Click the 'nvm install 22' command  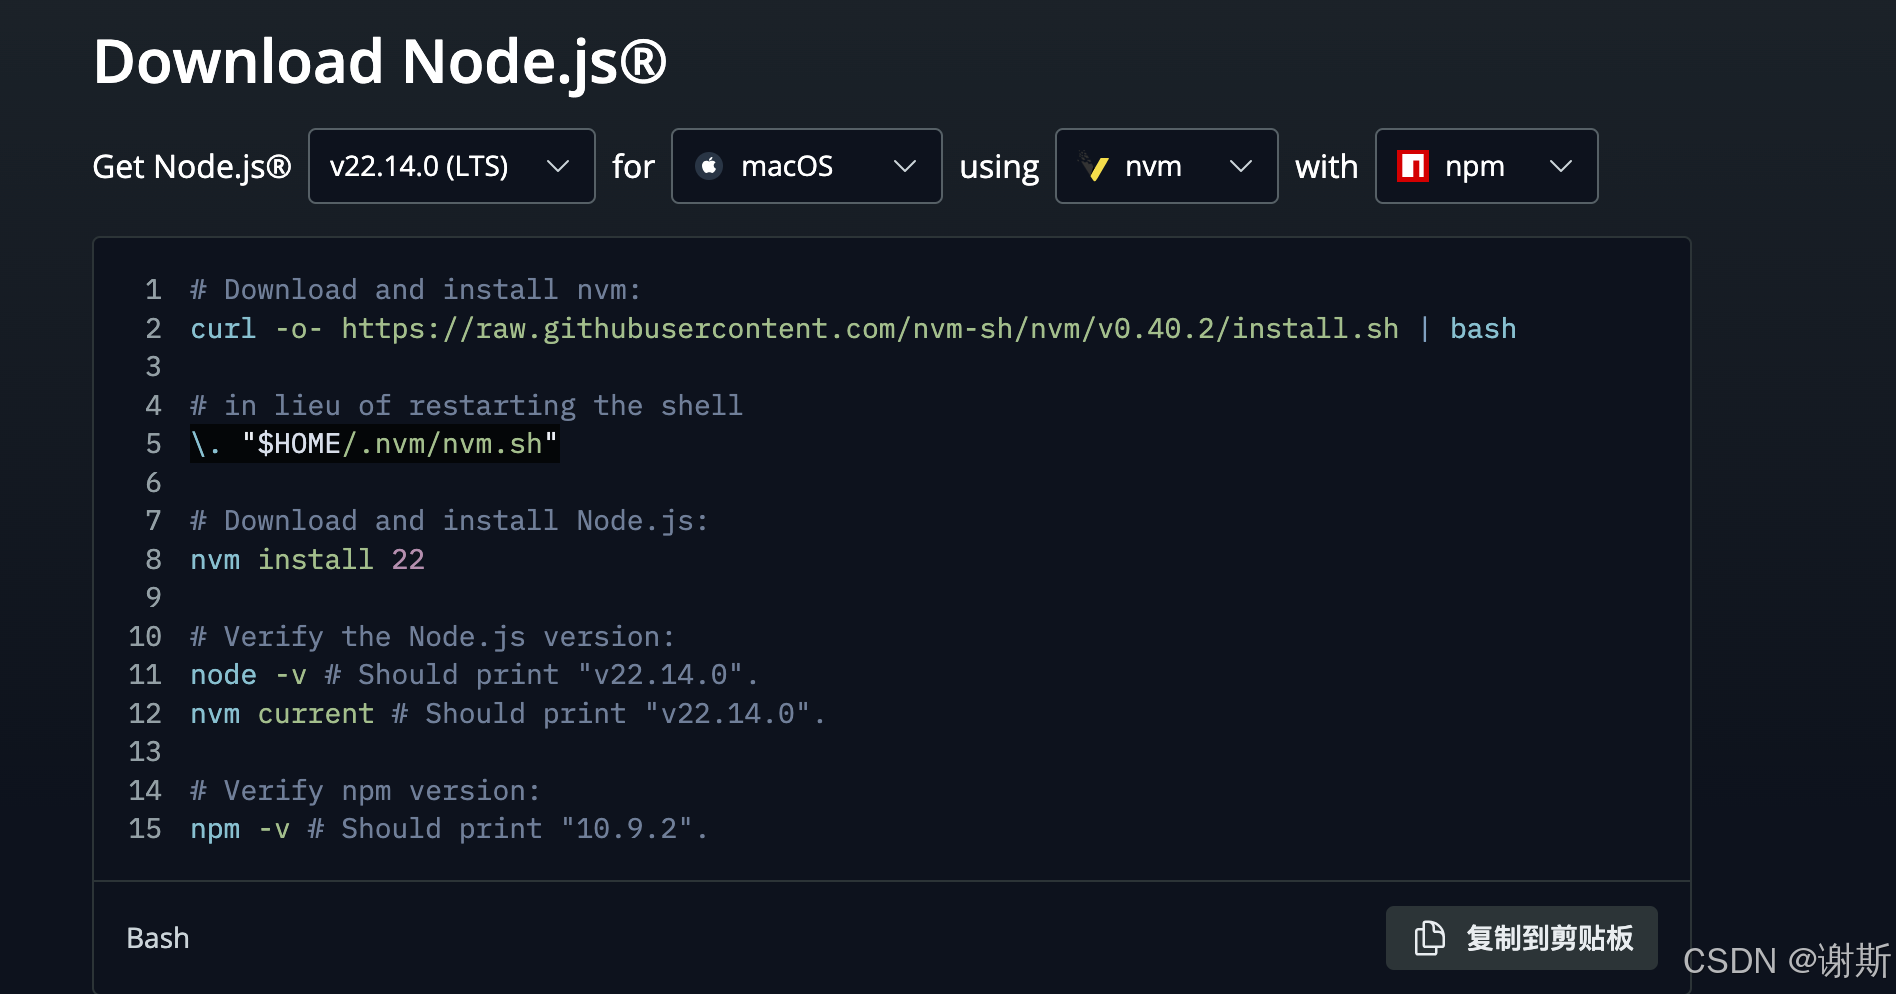pyautogui.click(x=307, y=560)
